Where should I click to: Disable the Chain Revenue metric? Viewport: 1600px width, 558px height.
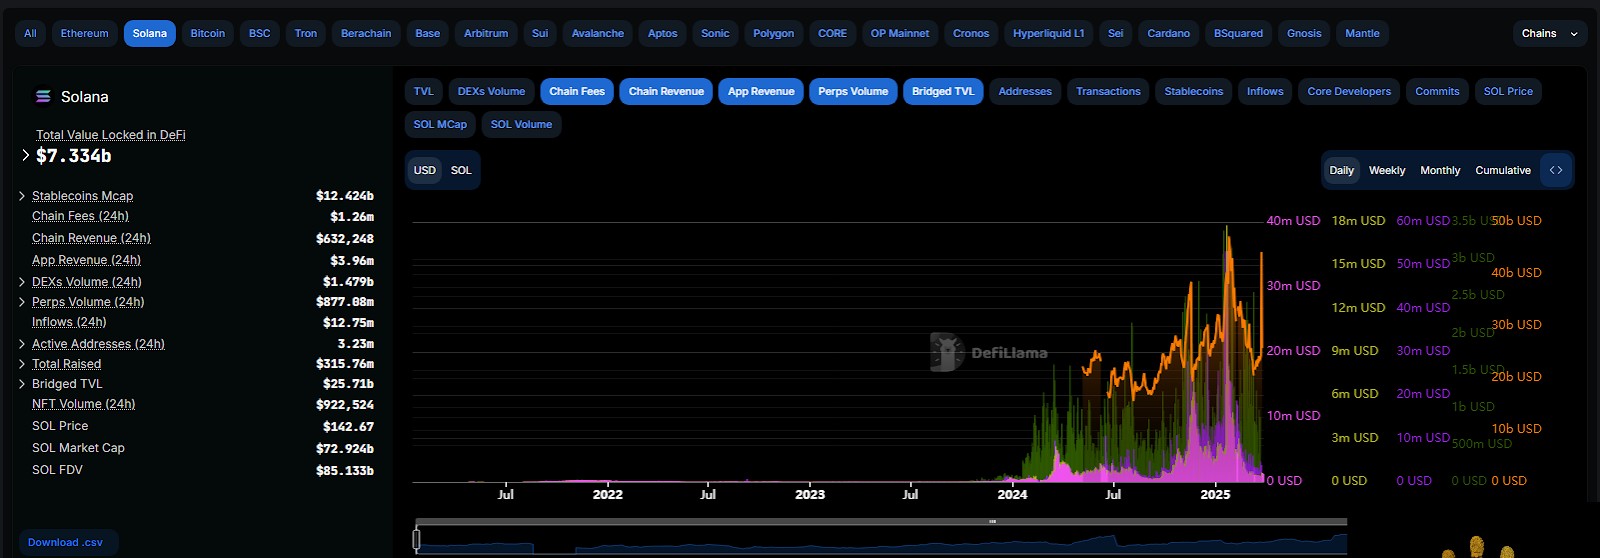click(666, 91)
